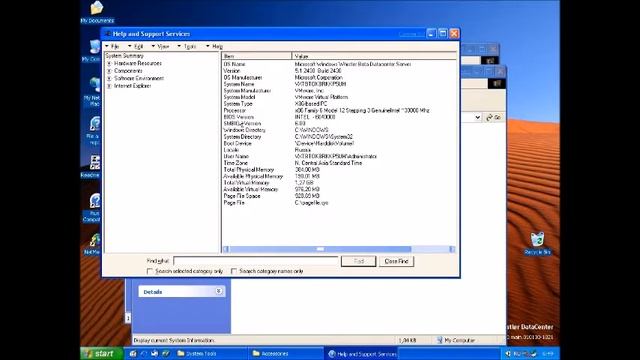
Task: Click first Quick Launch icon in taskbar
Action: click(133, 353)
